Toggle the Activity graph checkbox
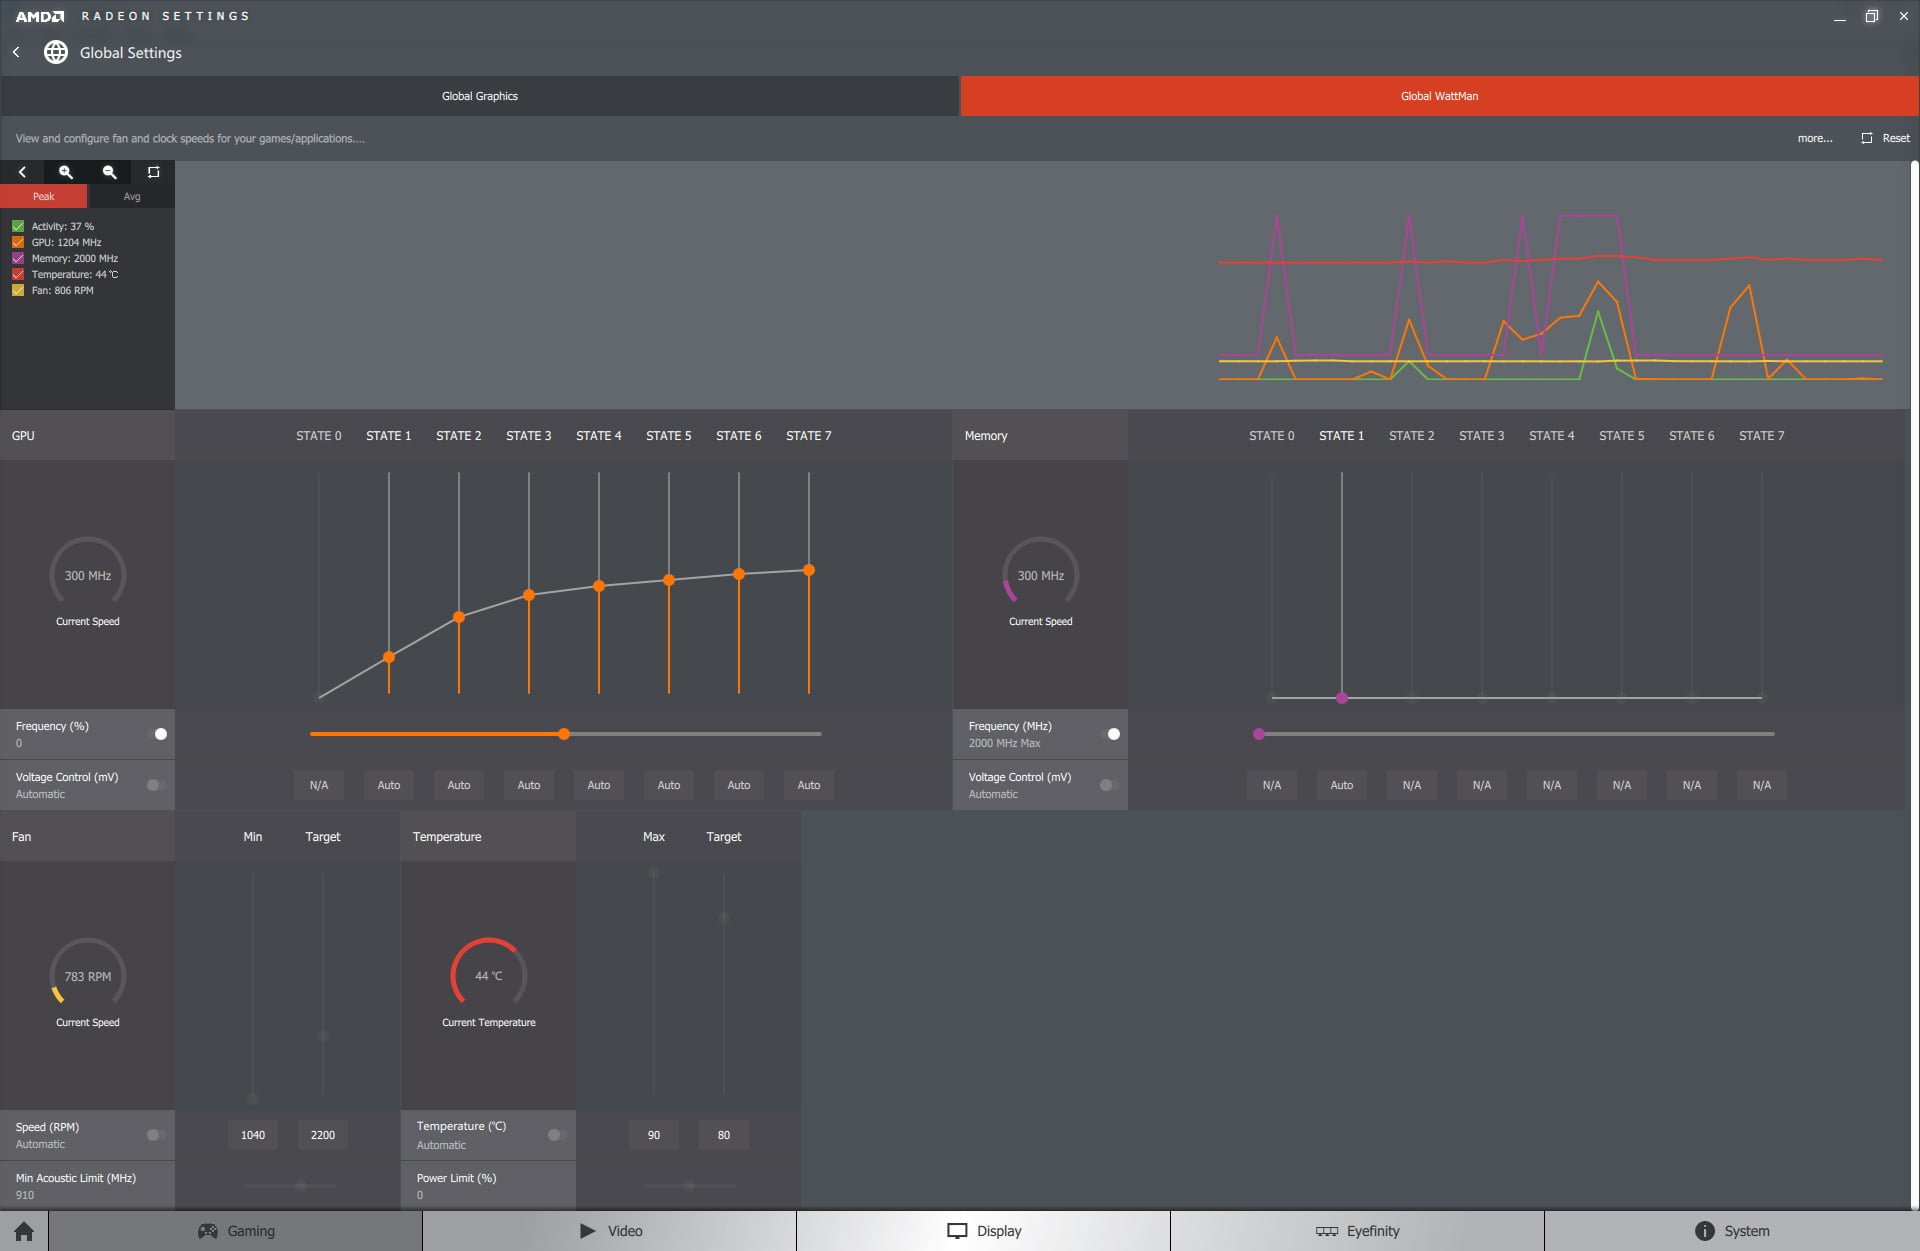The height and width of the screenshot is (1251, 1920). pyautogui.click(x=18, y=226)
